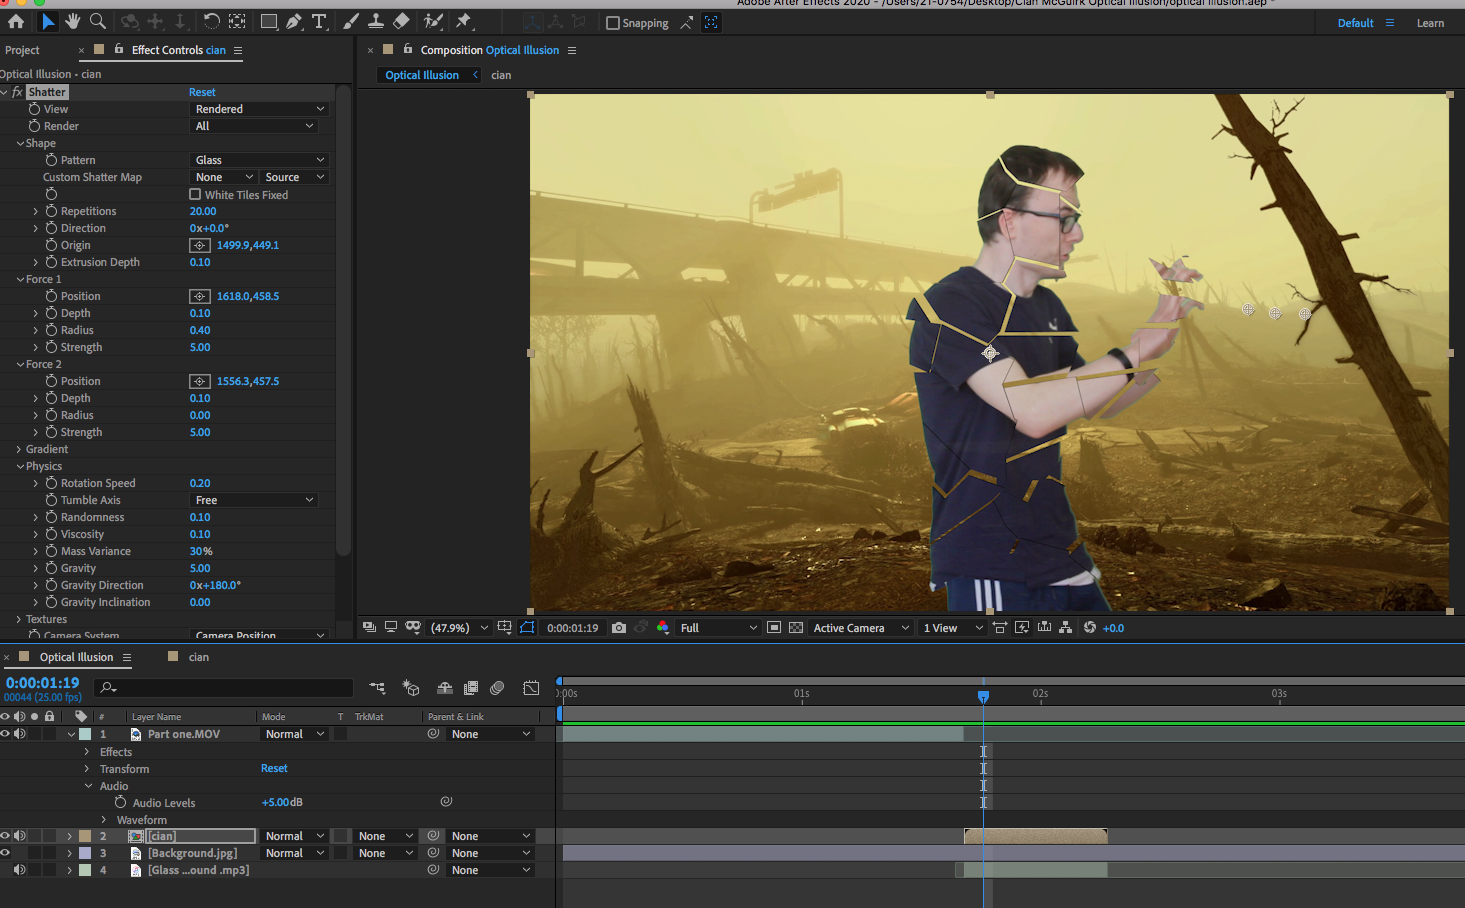Screen dimensions: 1465x908
Task: Open the channel RGB color icon
Action: pyautogui.click(x=662, y=628)
